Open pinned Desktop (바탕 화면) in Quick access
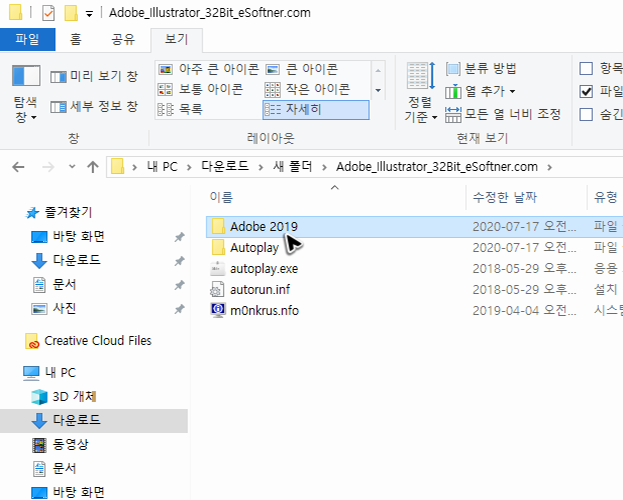The image size is (623, 500). 68,236
